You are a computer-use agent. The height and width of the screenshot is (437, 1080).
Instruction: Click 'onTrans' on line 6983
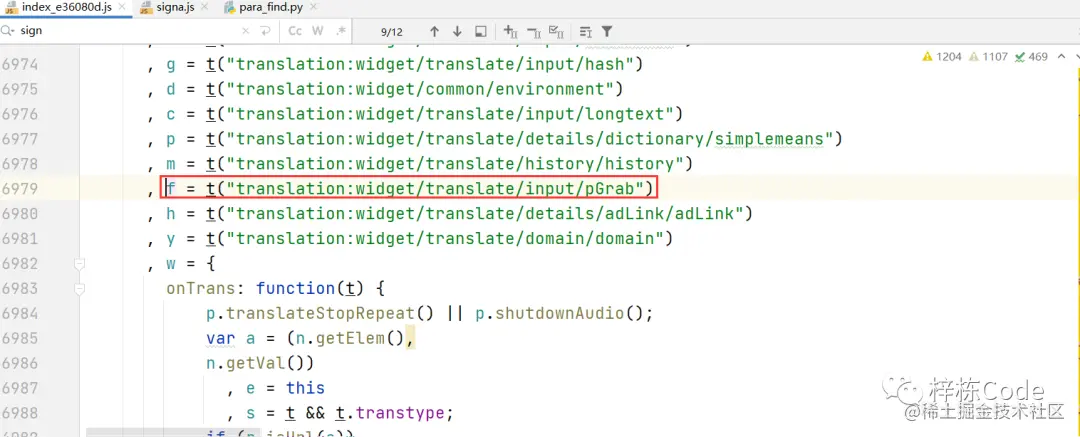pyautogui.click(x=200, y=288)
